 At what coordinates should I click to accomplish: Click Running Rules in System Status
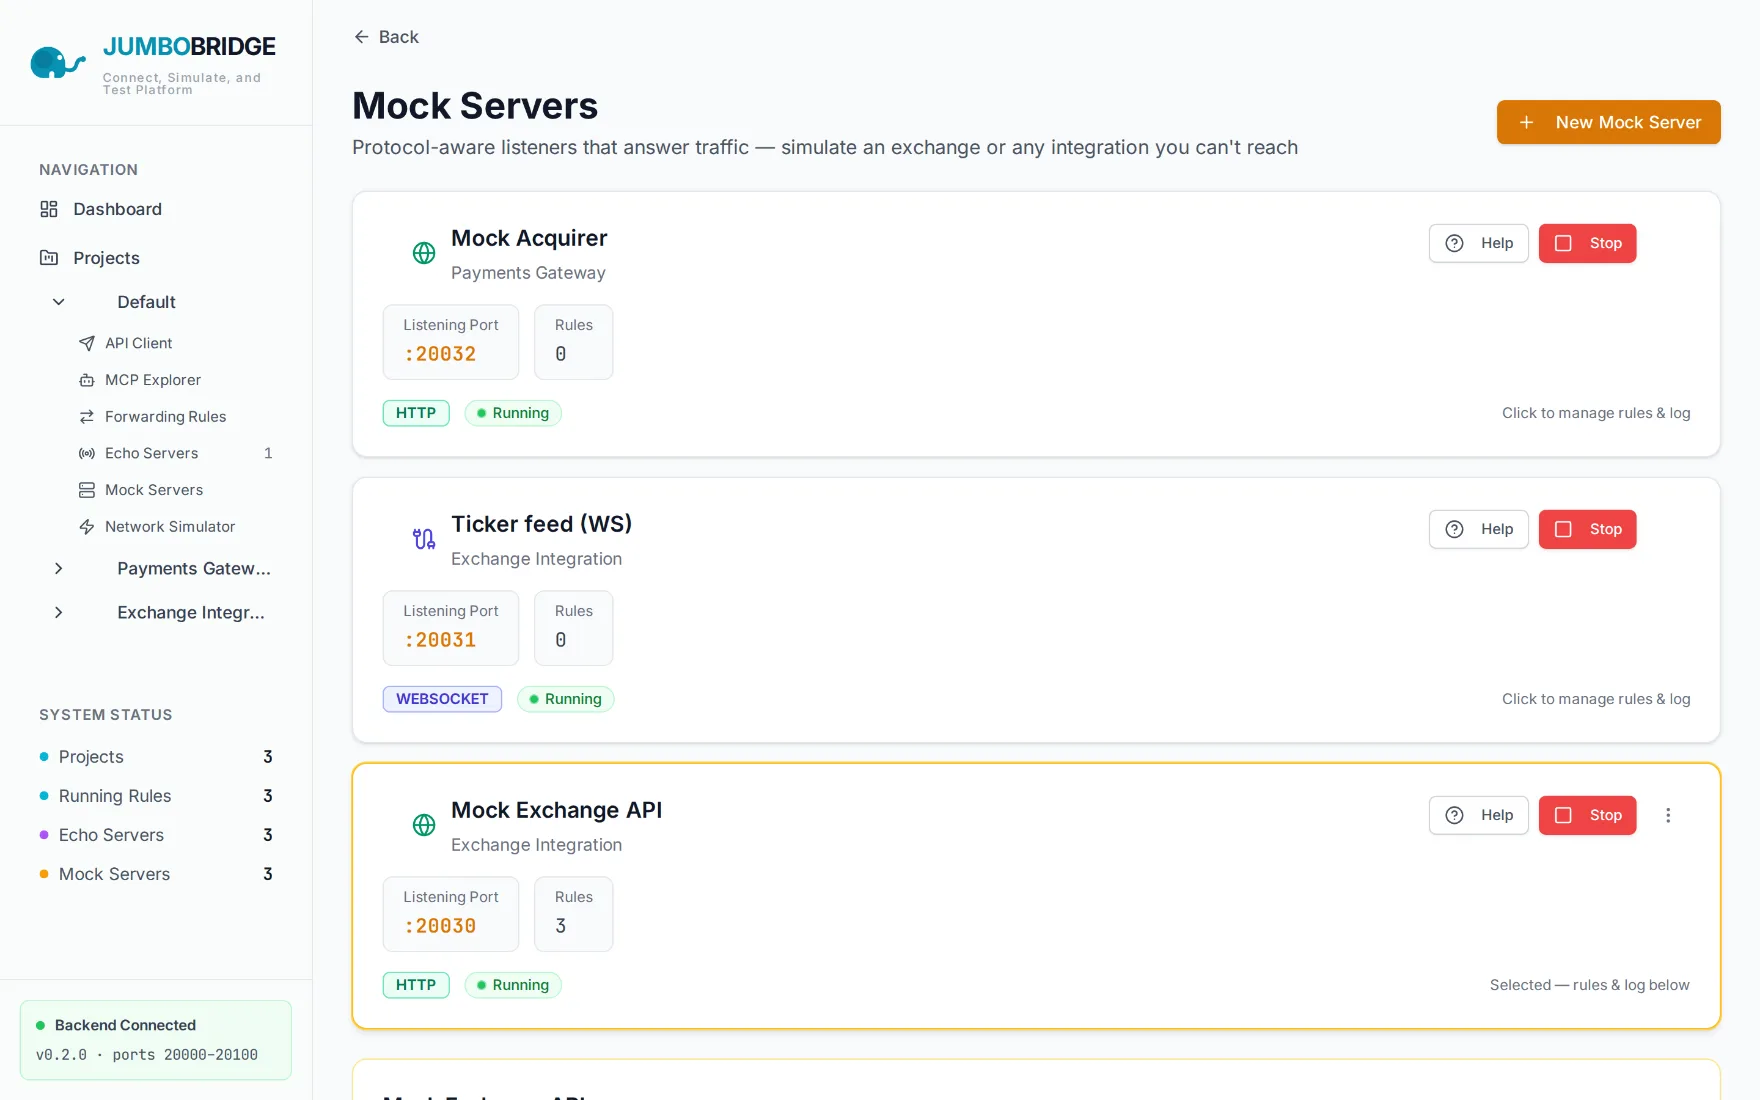click(x=156, y=796)
